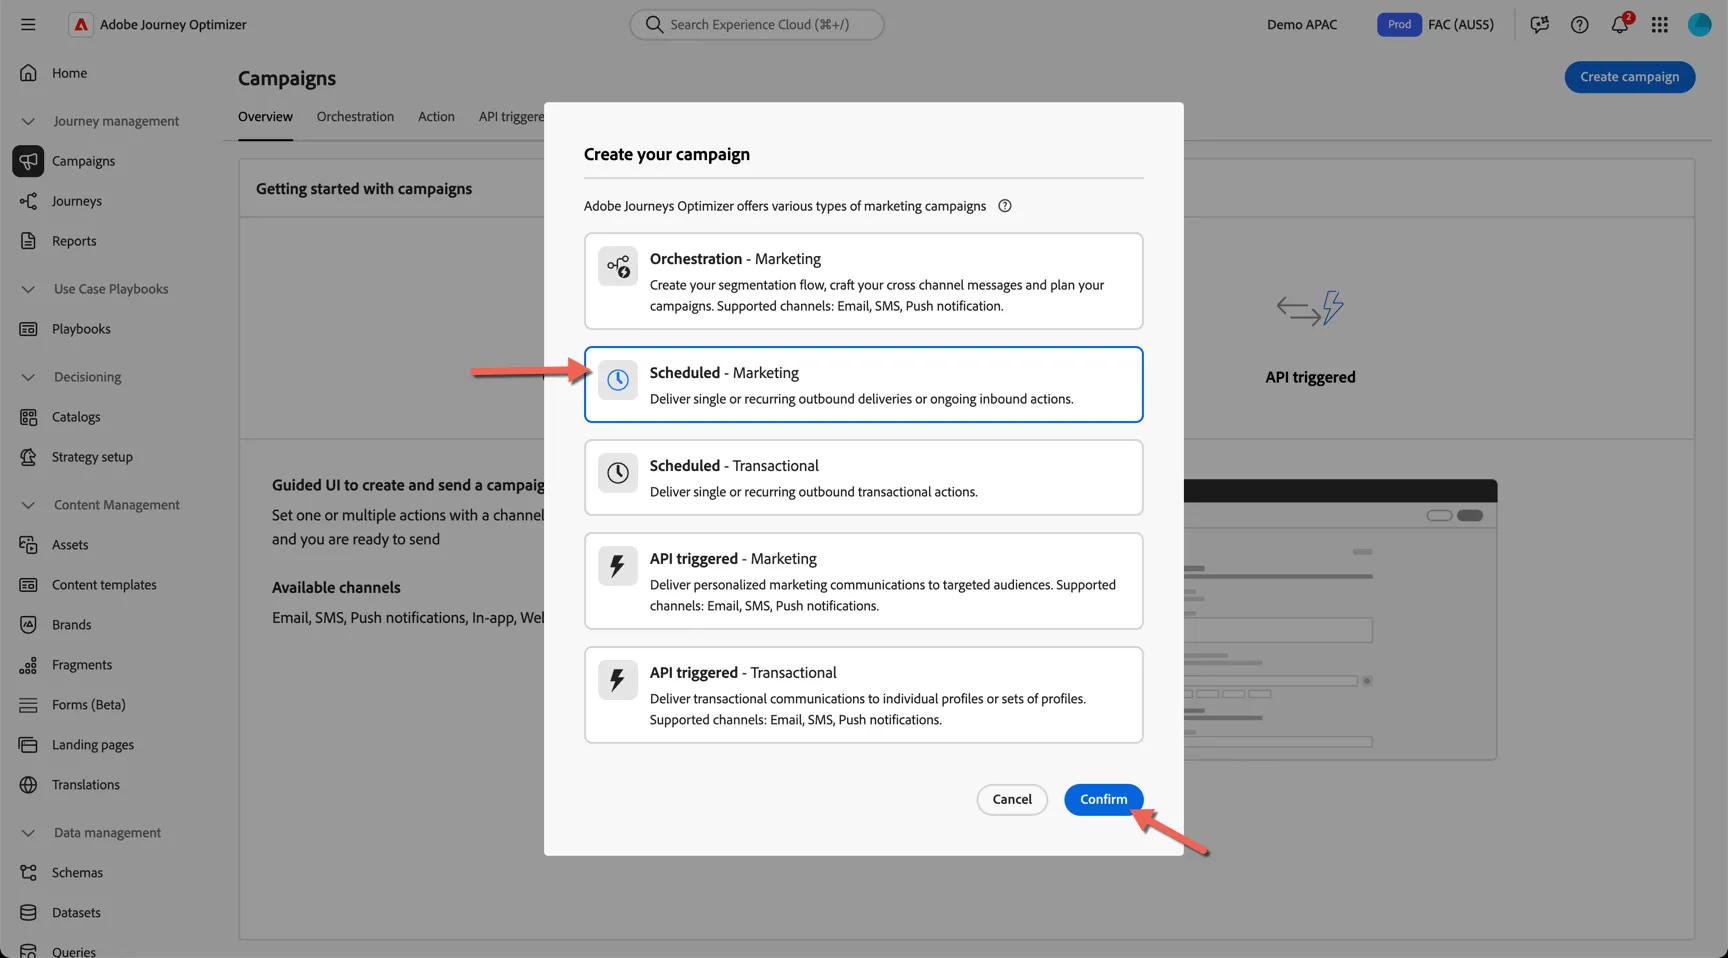Click the Journeys sidebar icon
This screenshot has height=958, width=1728.
click(x=28, y=201)
